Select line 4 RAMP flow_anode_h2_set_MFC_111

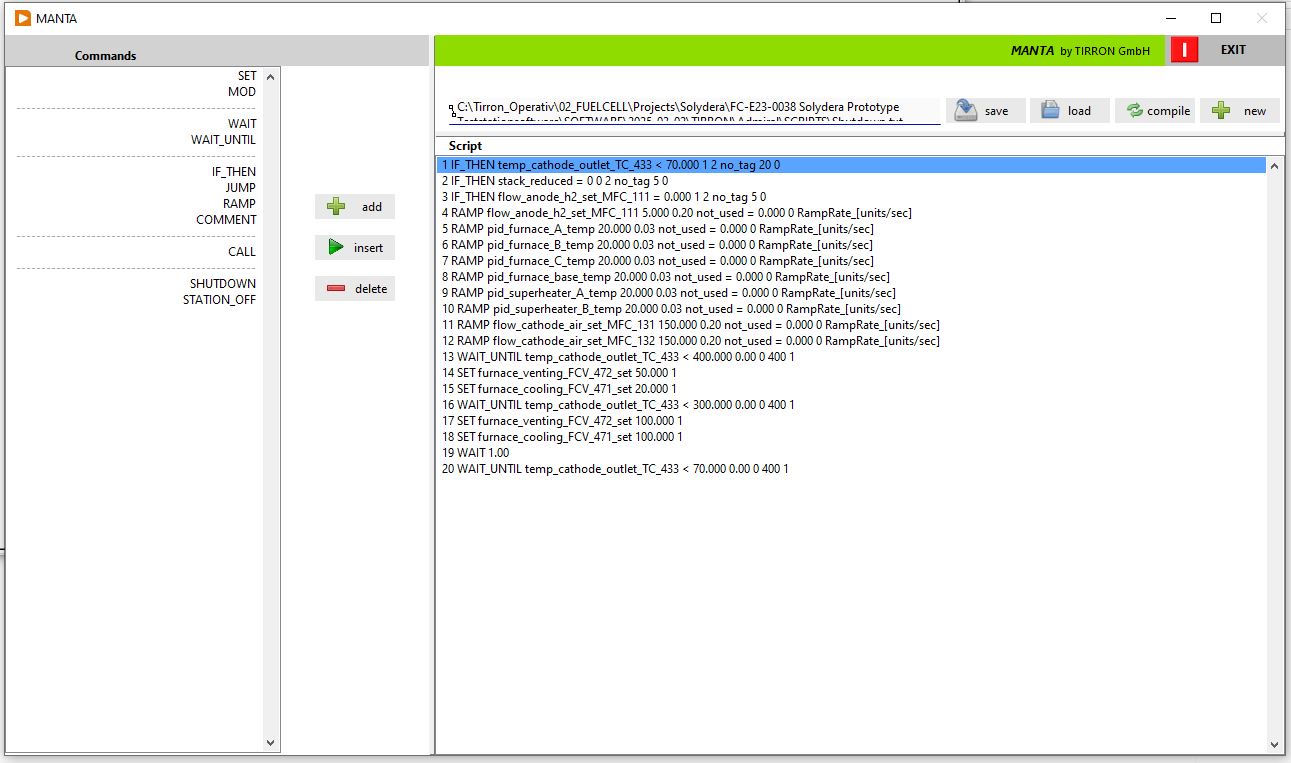click(x=676, y=213)
